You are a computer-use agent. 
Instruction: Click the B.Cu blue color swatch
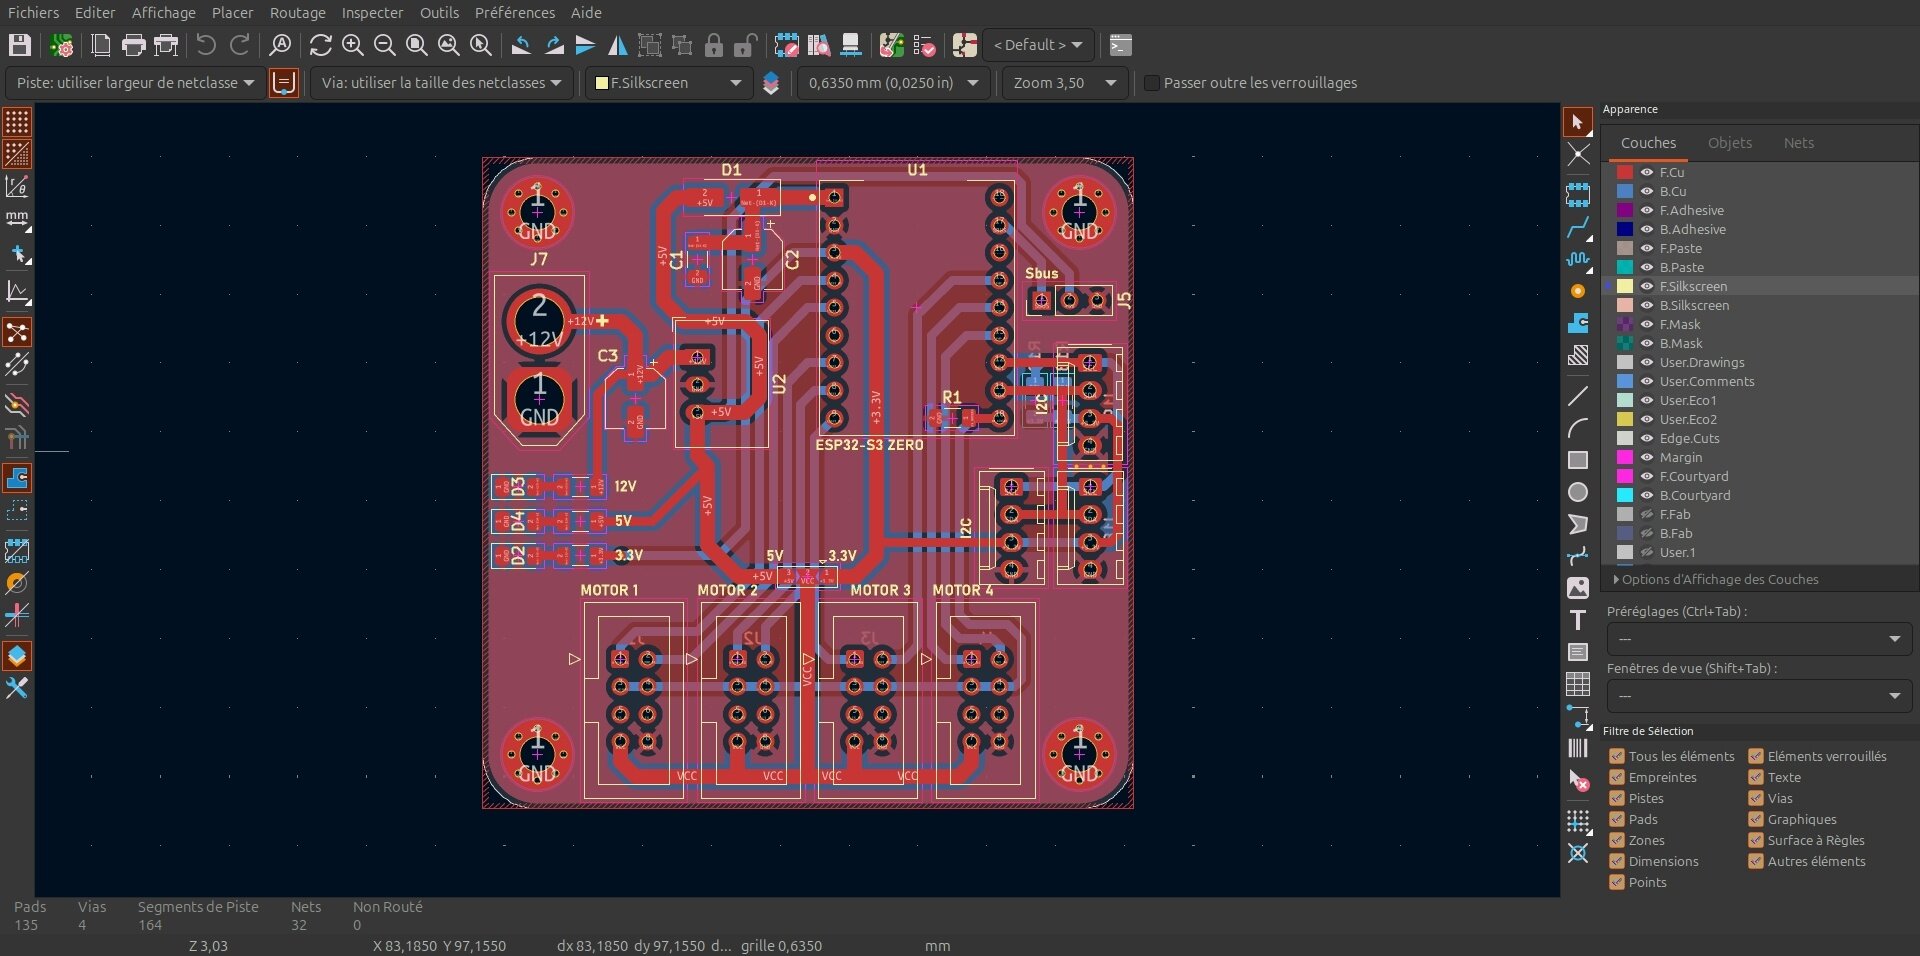pyautogui.click(x=1625, y=191)
